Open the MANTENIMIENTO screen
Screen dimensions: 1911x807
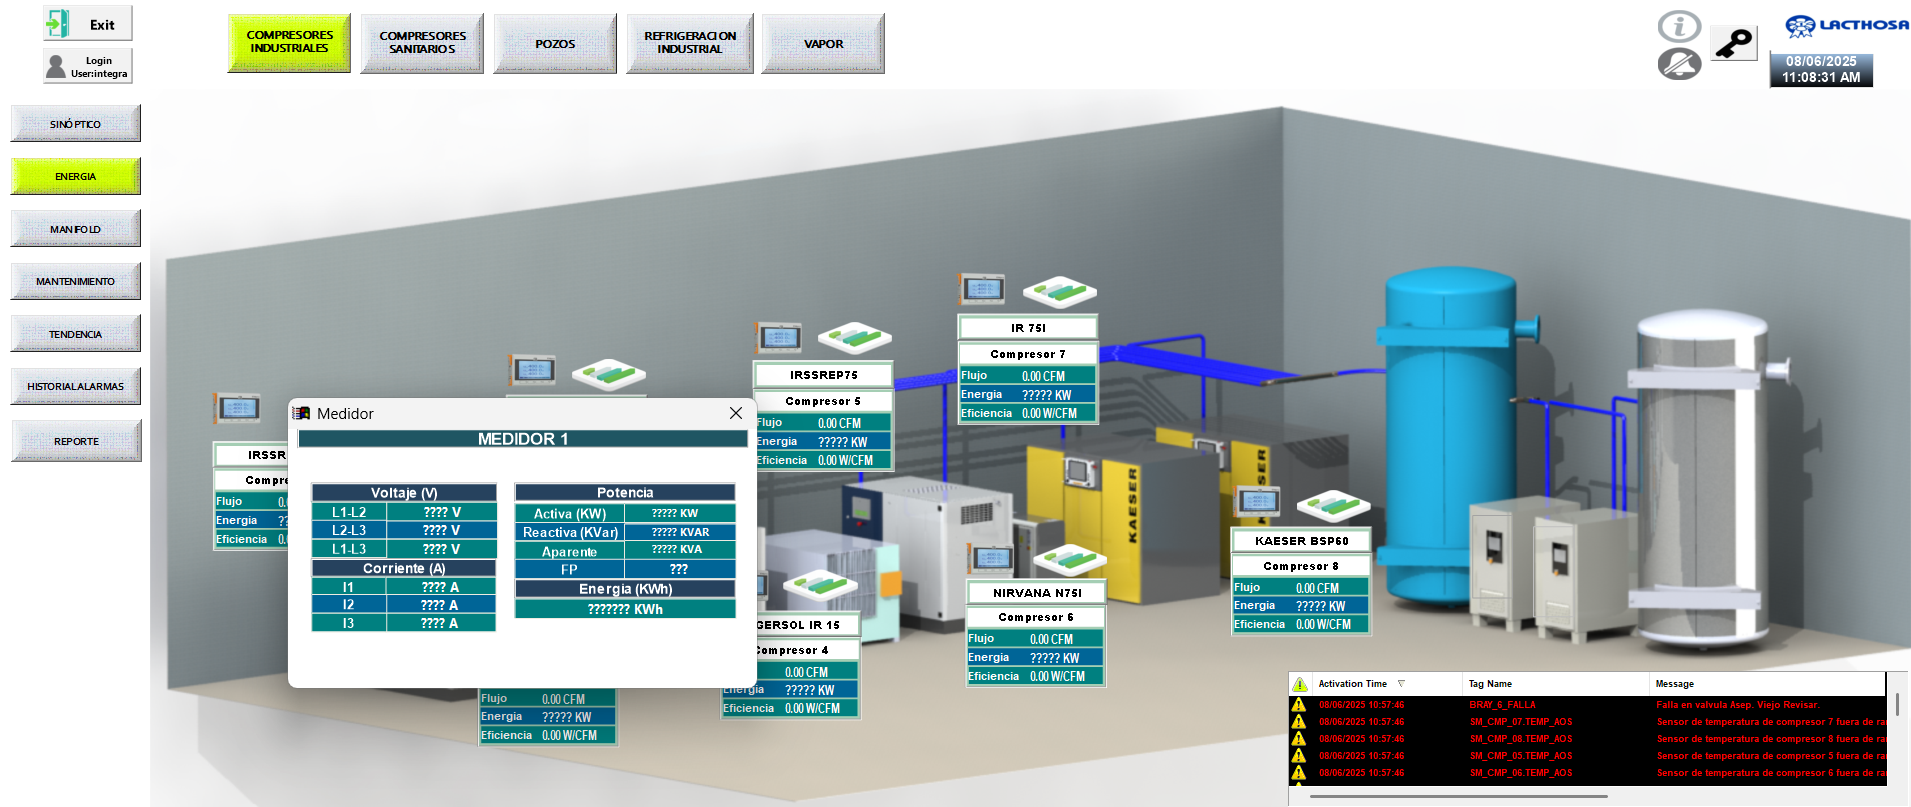coord(76,281)
